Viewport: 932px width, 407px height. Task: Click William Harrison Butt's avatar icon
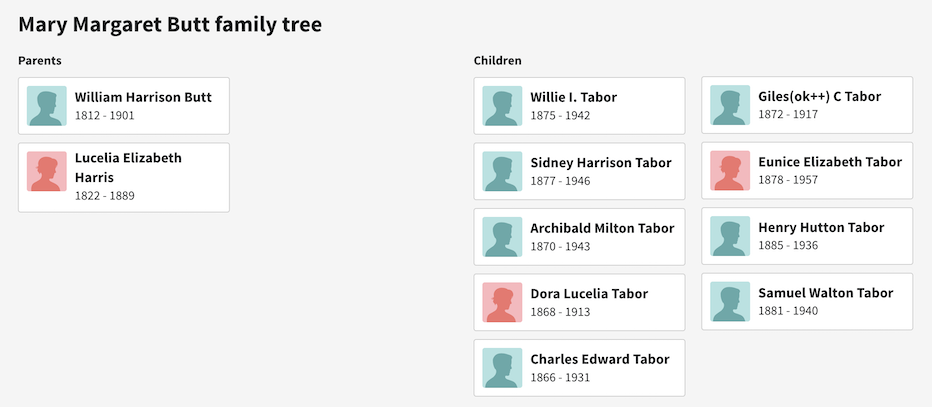[46, 106]
